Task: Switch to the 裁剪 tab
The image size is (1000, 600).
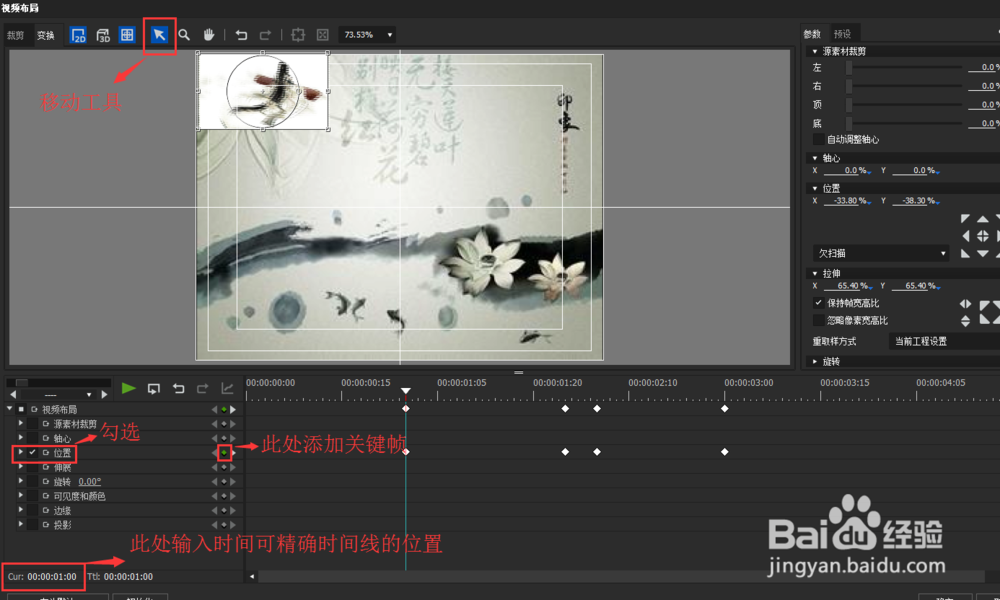Action: coord(15,36)
